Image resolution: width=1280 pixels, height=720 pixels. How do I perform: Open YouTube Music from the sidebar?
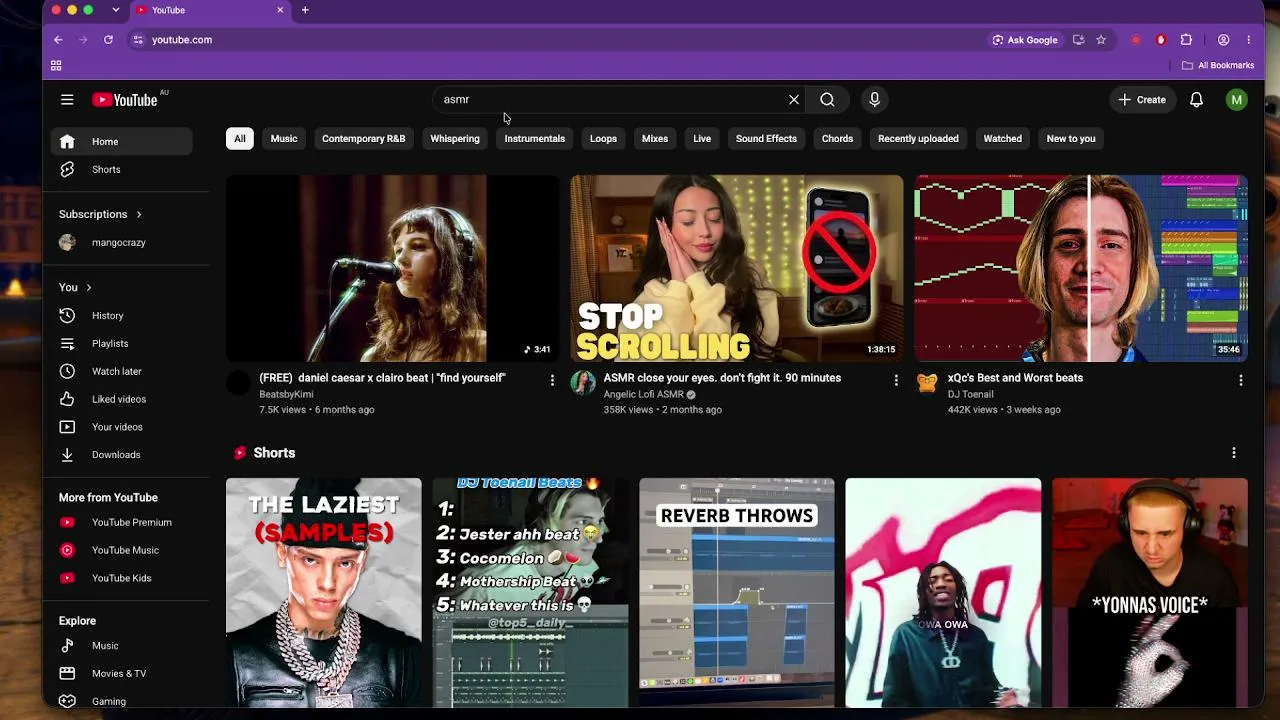(x=121, y=551)
